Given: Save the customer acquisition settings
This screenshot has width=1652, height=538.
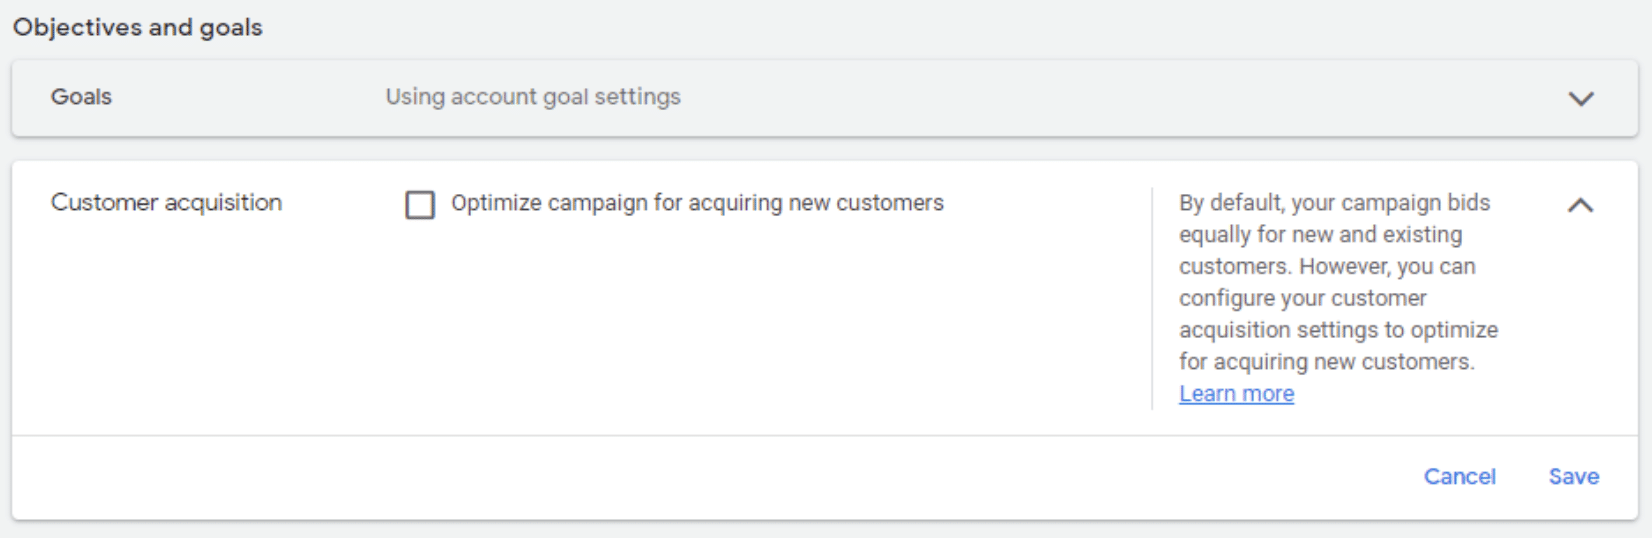Looking at the screenshot, I should point(1573,477).
